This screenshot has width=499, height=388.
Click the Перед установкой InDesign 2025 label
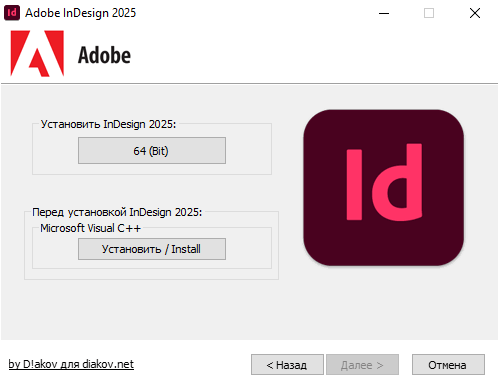[117, 212]
